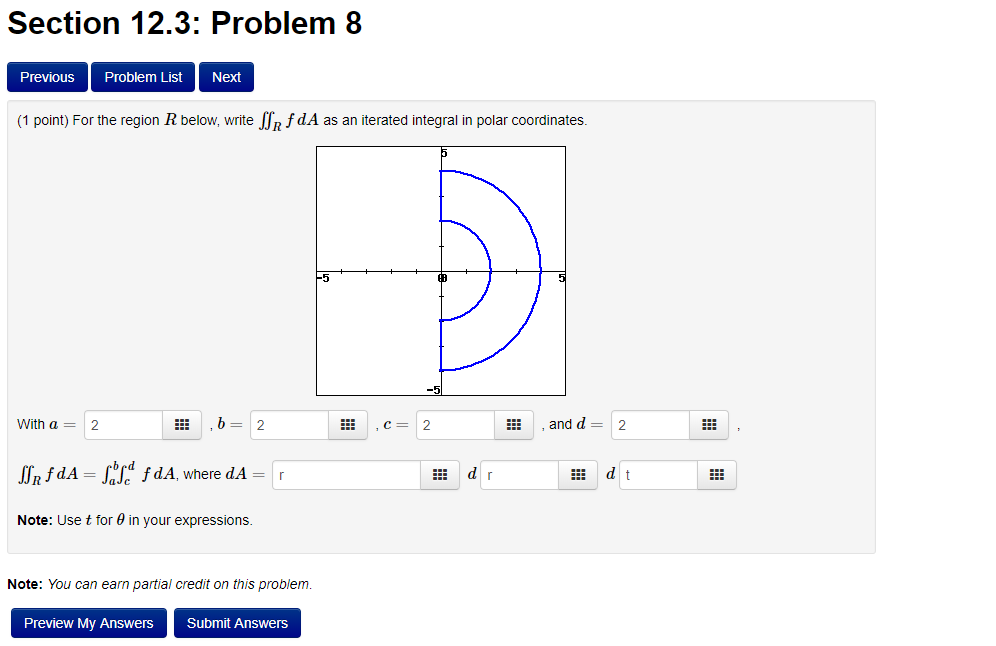The image size is (996, 646).
Task: Click the Previous button
Action: tap(47, 76)
